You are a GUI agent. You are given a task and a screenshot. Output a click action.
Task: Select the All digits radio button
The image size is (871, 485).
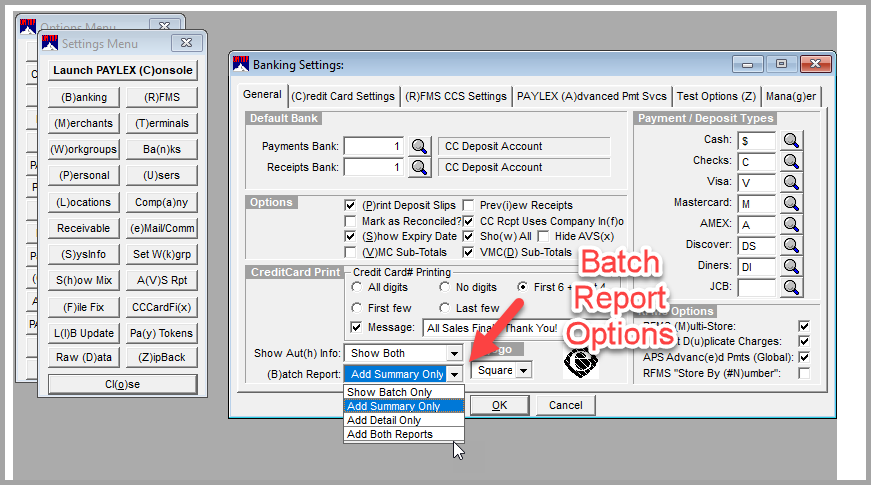[x=357, y=287]
